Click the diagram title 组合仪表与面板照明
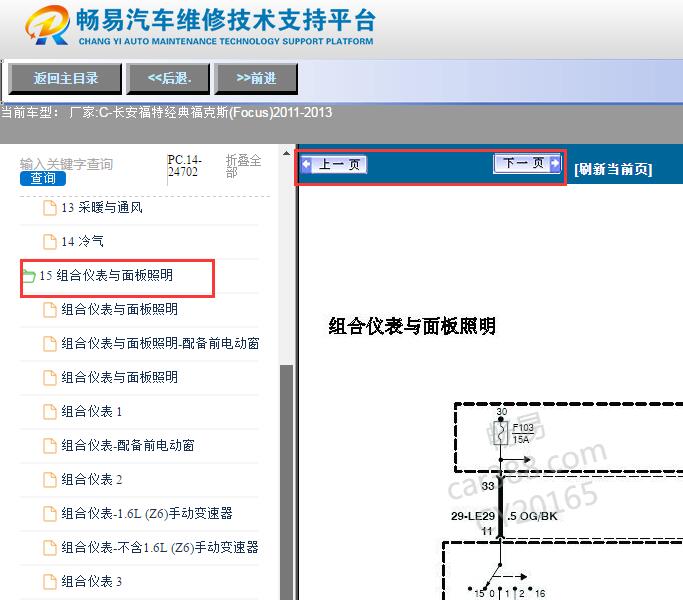This screenshot has height=600, width=683. [412, 326]
